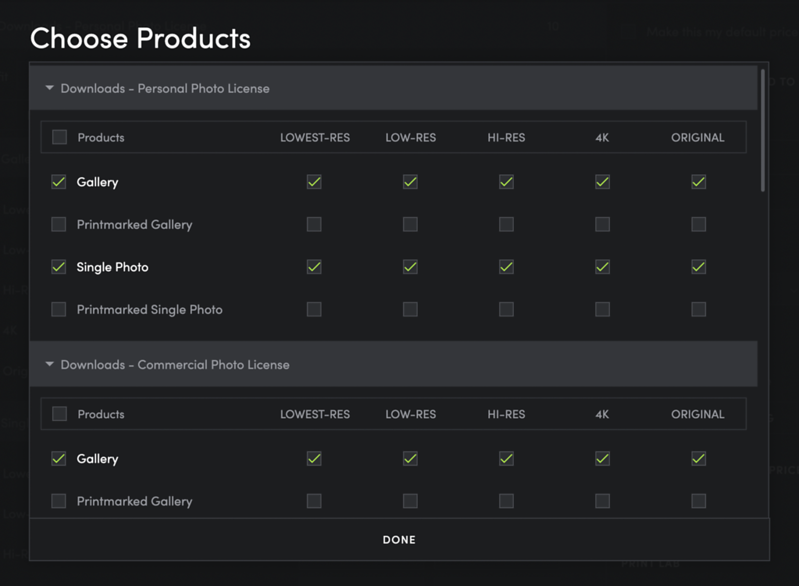
Task: Uncheck Single Photo 4K checkbox
Action: (x=602, y=267)
